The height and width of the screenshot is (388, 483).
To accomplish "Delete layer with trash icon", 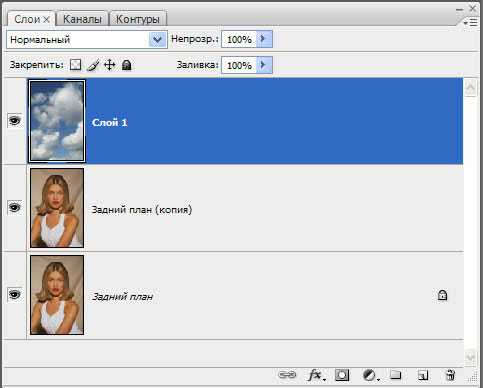I will click(450, 375).
